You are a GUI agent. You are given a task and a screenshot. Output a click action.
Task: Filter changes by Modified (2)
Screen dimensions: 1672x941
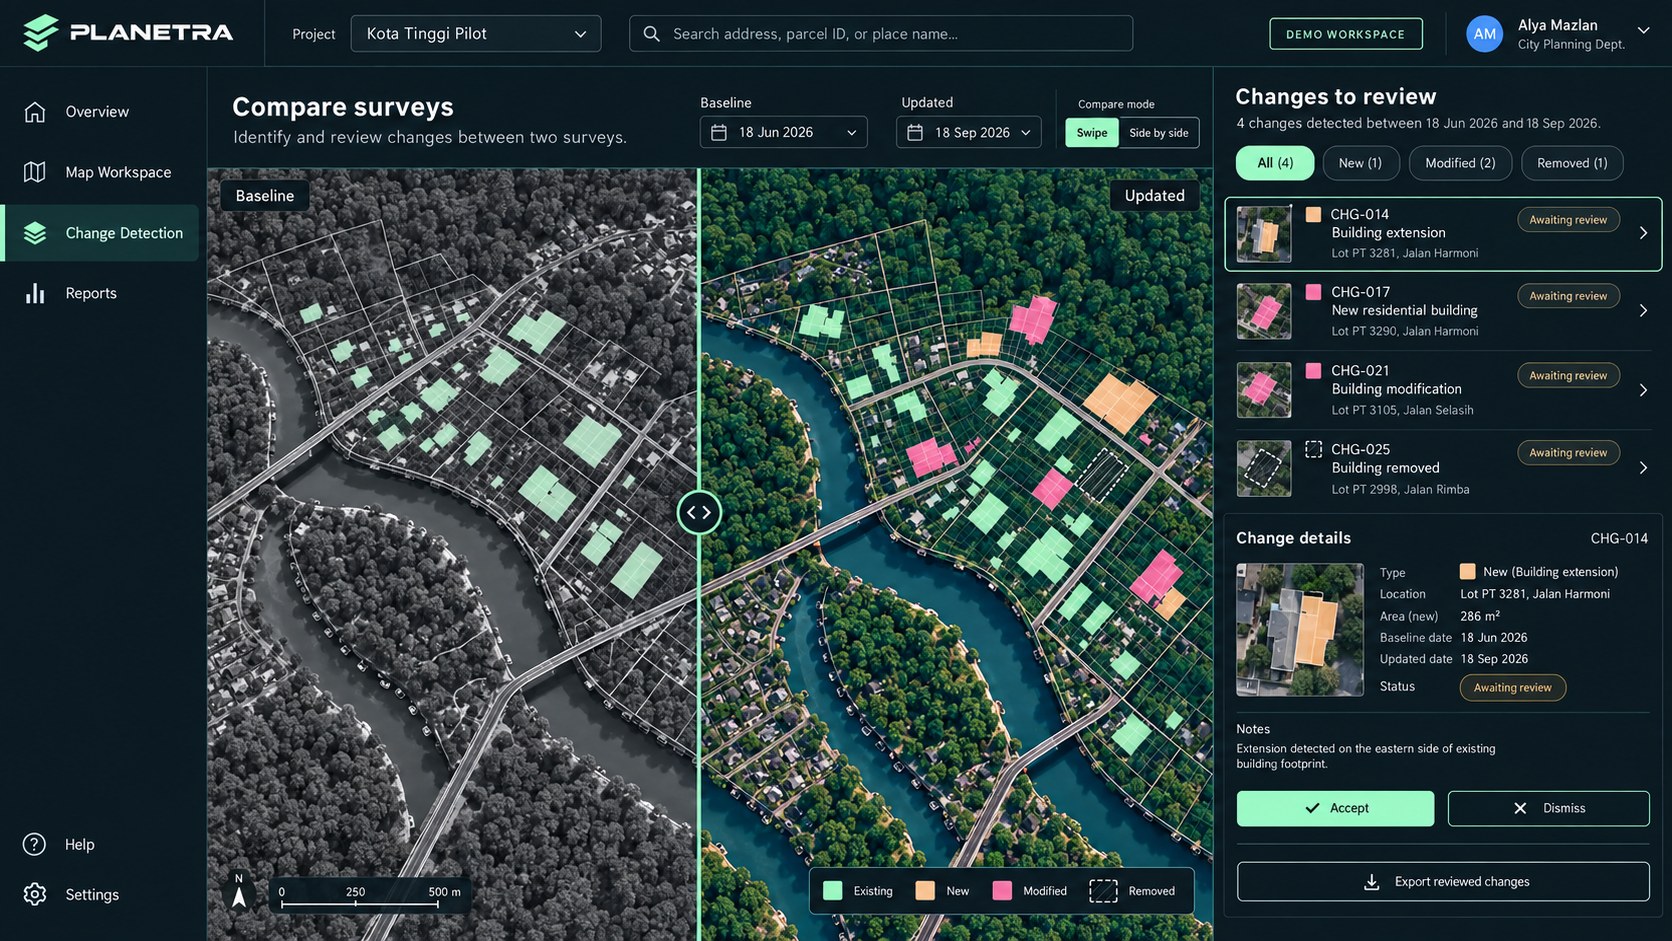pos(1460,163)
